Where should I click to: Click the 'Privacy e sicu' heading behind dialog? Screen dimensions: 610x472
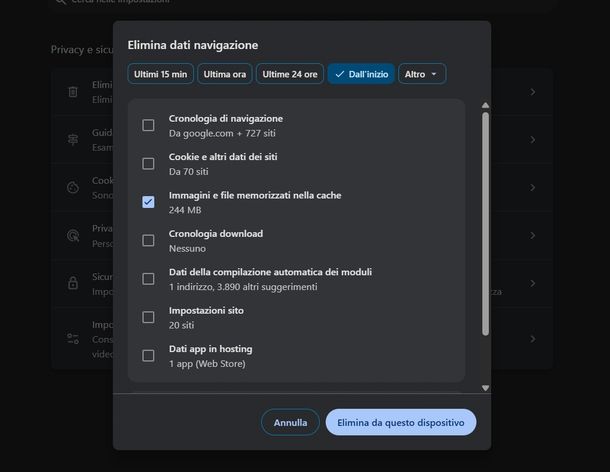click(x=82, y=50)
